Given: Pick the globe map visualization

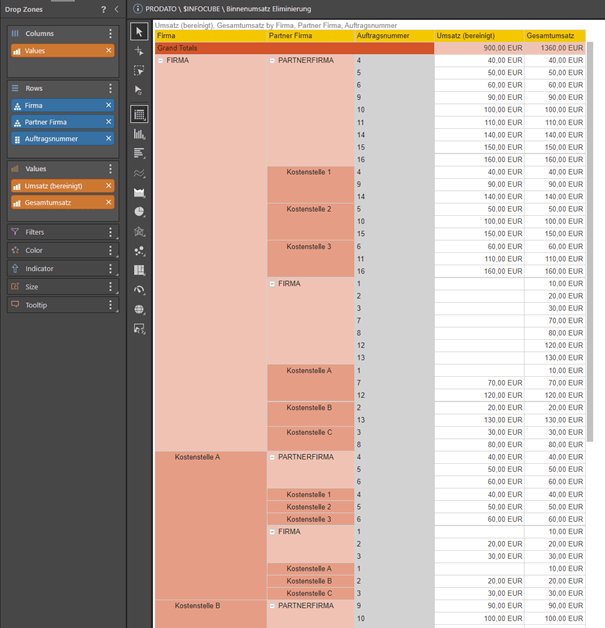Looking at the screenshot, I should pyautogui.click(x=139, y=309).
